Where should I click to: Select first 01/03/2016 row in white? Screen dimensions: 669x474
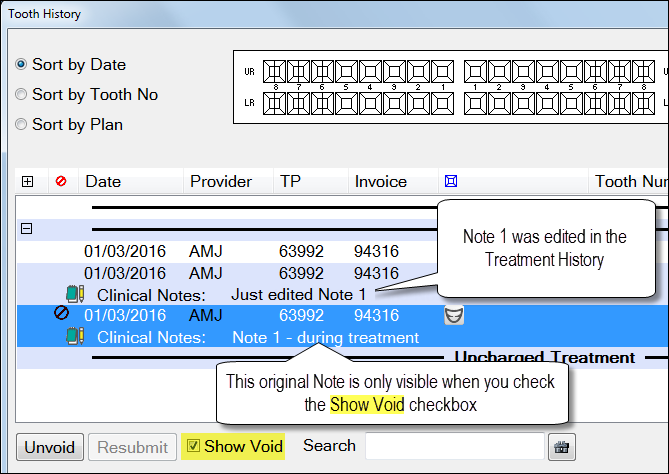point(125,251)
